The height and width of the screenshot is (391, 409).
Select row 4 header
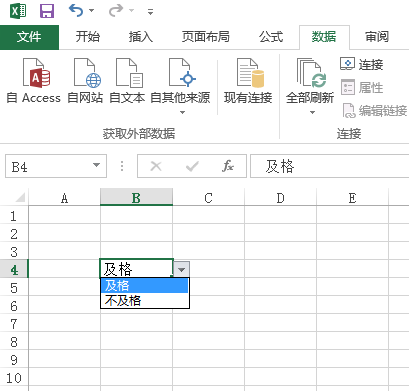pos(14,269)
